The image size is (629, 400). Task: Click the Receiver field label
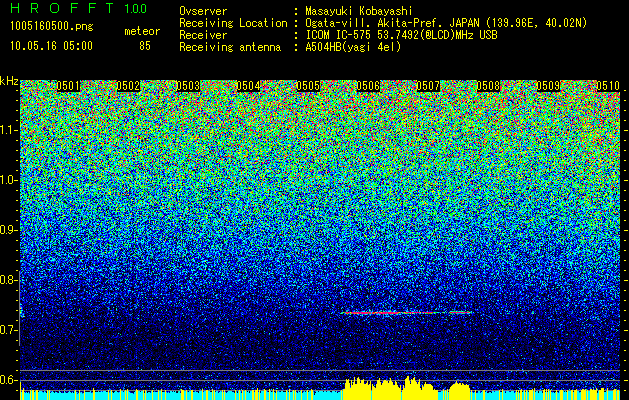click(203, 35)
